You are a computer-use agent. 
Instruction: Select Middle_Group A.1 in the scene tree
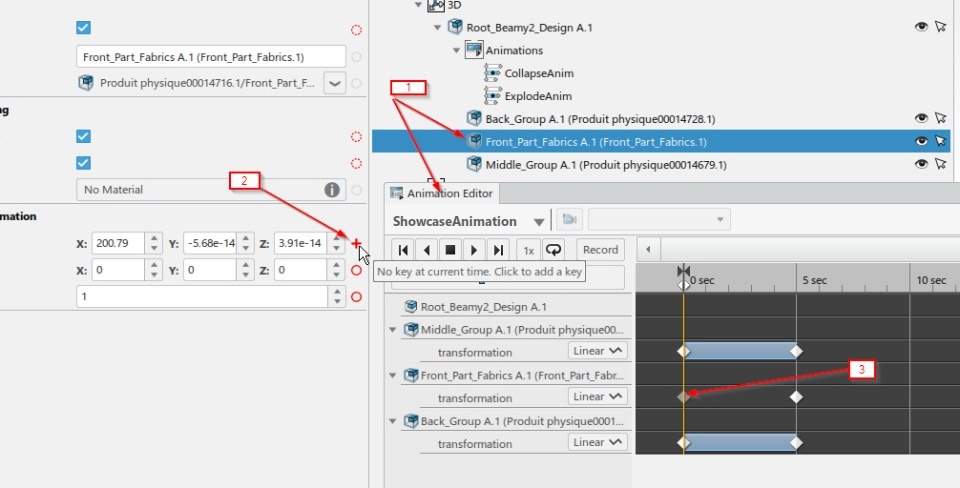point(606,165)
